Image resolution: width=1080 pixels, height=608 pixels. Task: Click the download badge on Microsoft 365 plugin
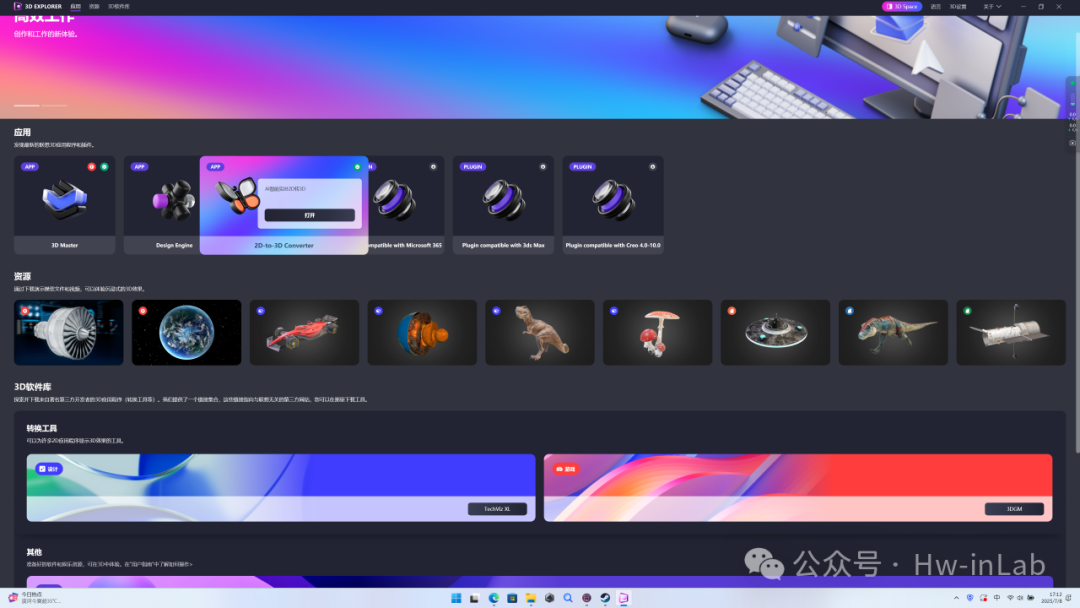pos(433,167)
